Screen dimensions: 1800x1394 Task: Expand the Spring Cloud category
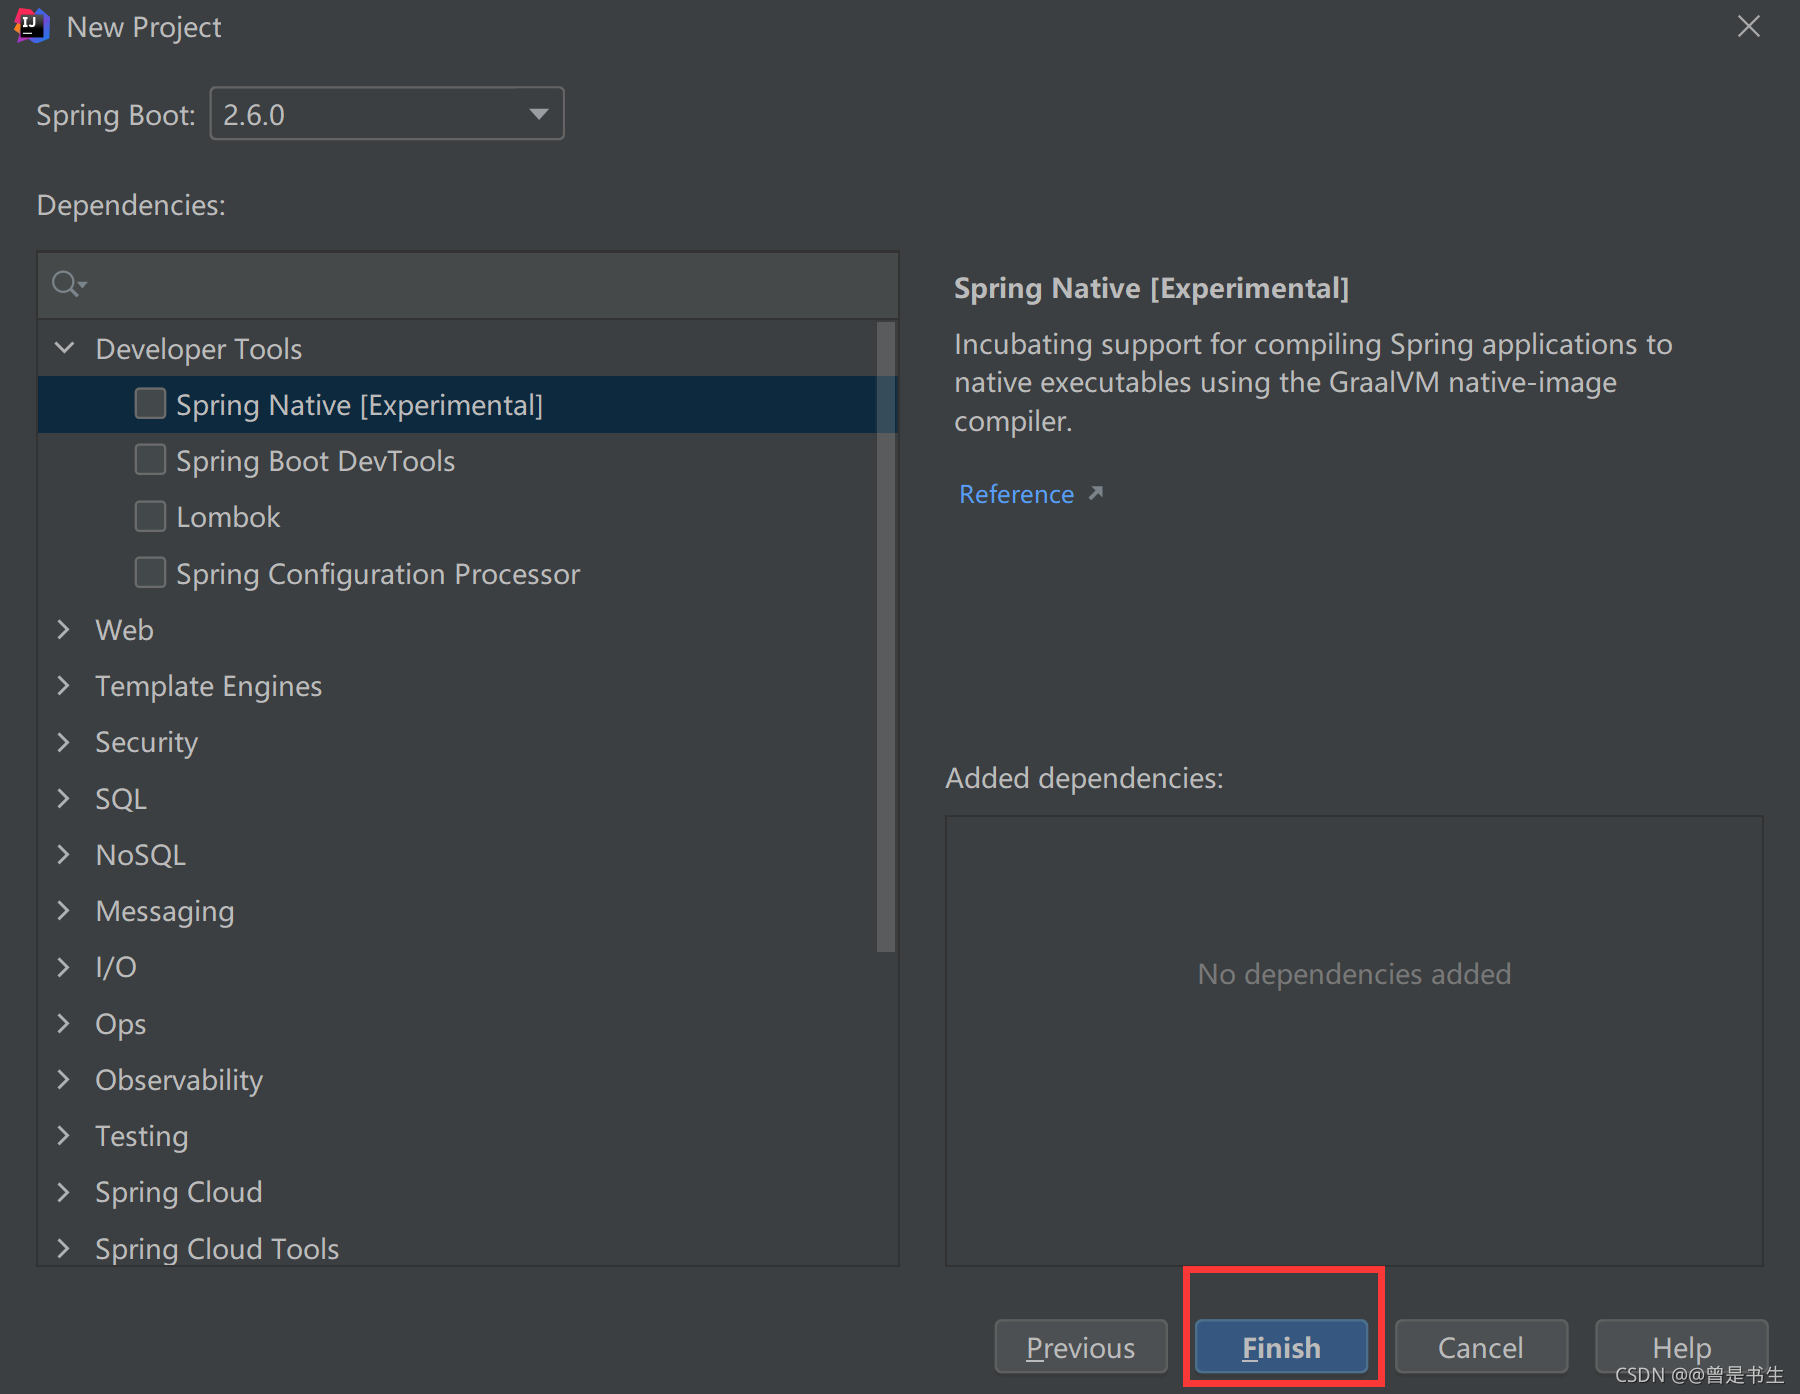[64, 1191]
